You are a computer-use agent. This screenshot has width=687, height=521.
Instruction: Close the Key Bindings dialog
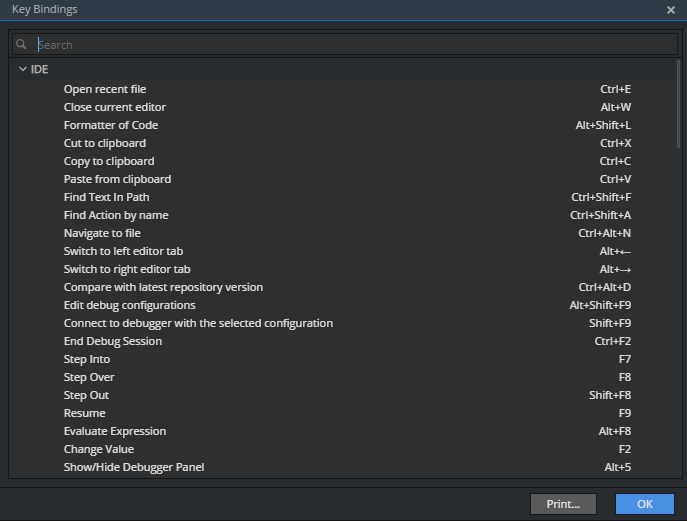pos(670,10)
